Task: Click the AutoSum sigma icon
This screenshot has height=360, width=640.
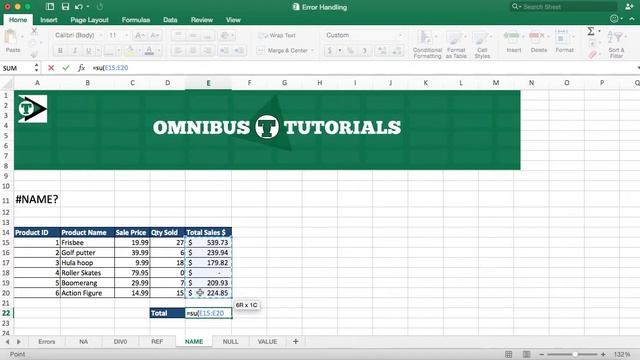Action: pyautogui.click(x=591, y=31)
